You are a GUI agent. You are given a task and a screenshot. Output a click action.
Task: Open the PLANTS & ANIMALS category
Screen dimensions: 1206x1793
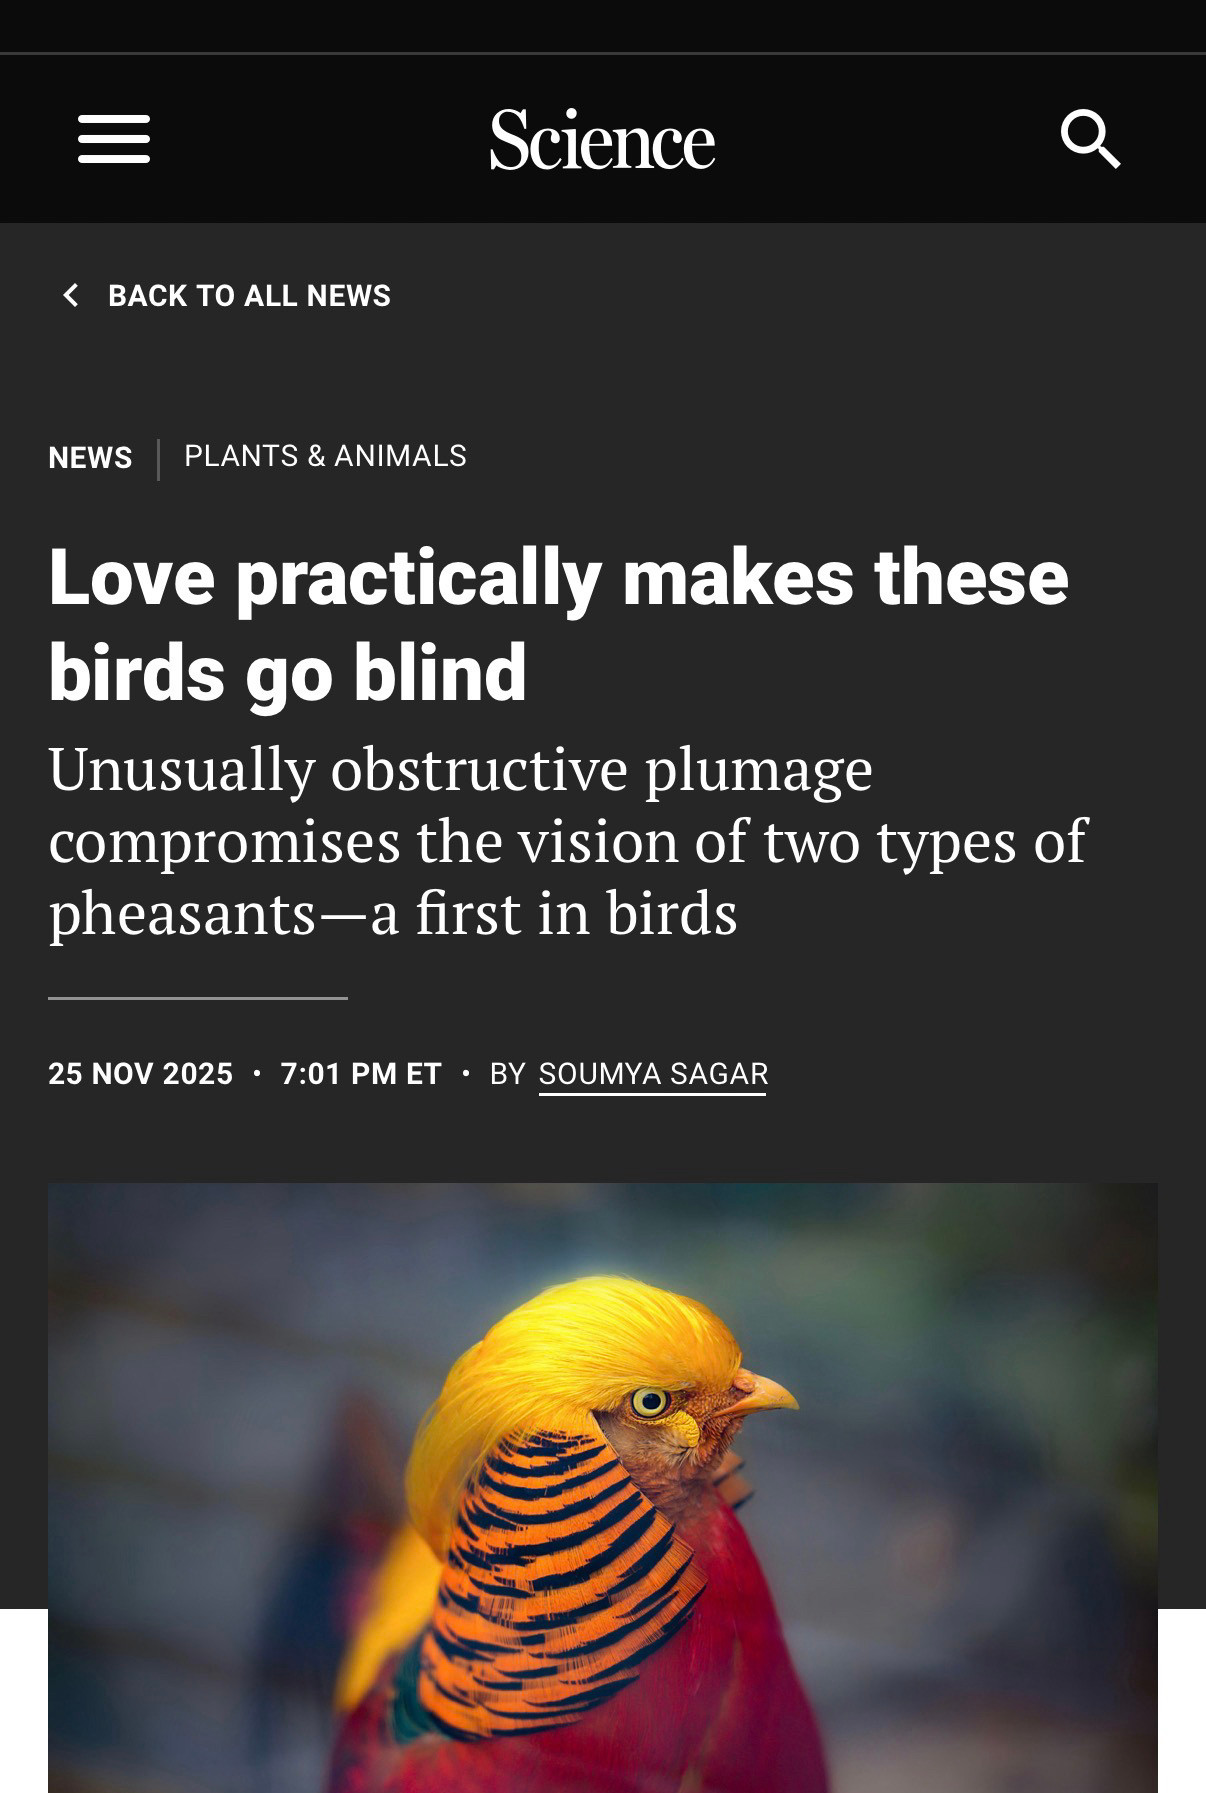[325, 456]
